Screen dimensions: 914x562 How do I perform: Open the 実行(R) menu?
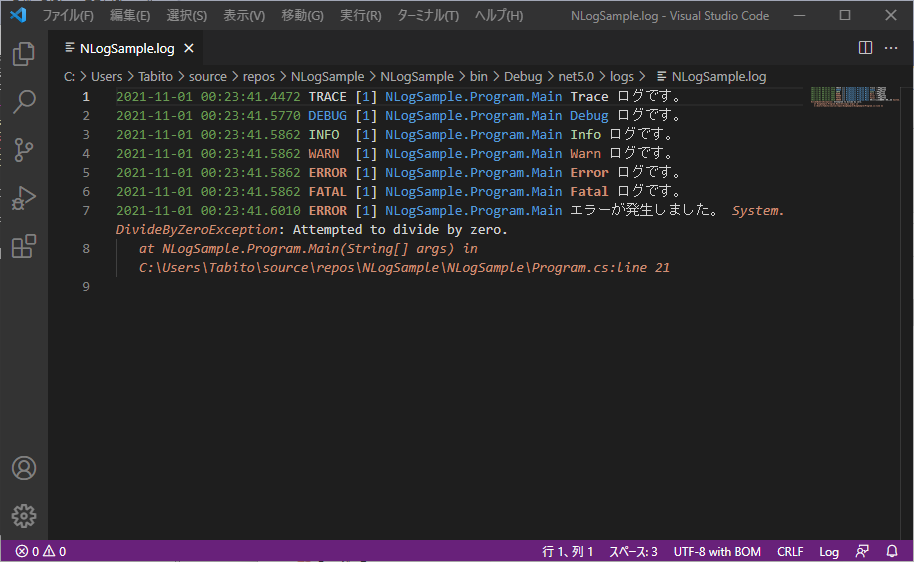360,16
